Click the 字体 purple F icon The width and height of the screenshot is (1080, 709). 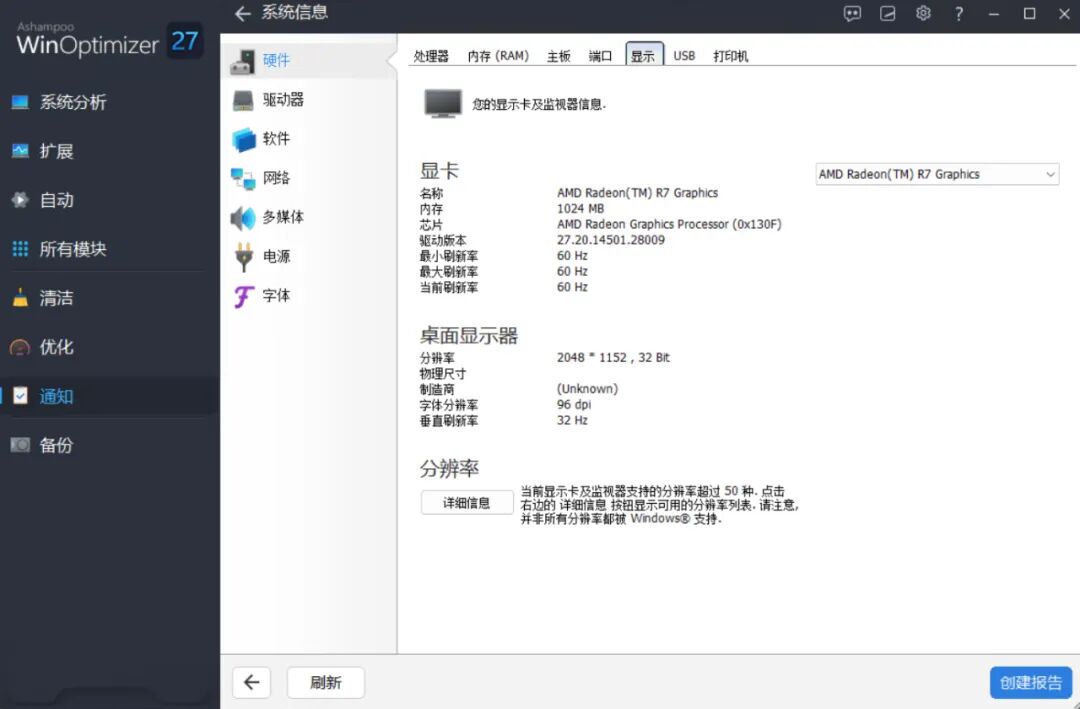point(243,296)
